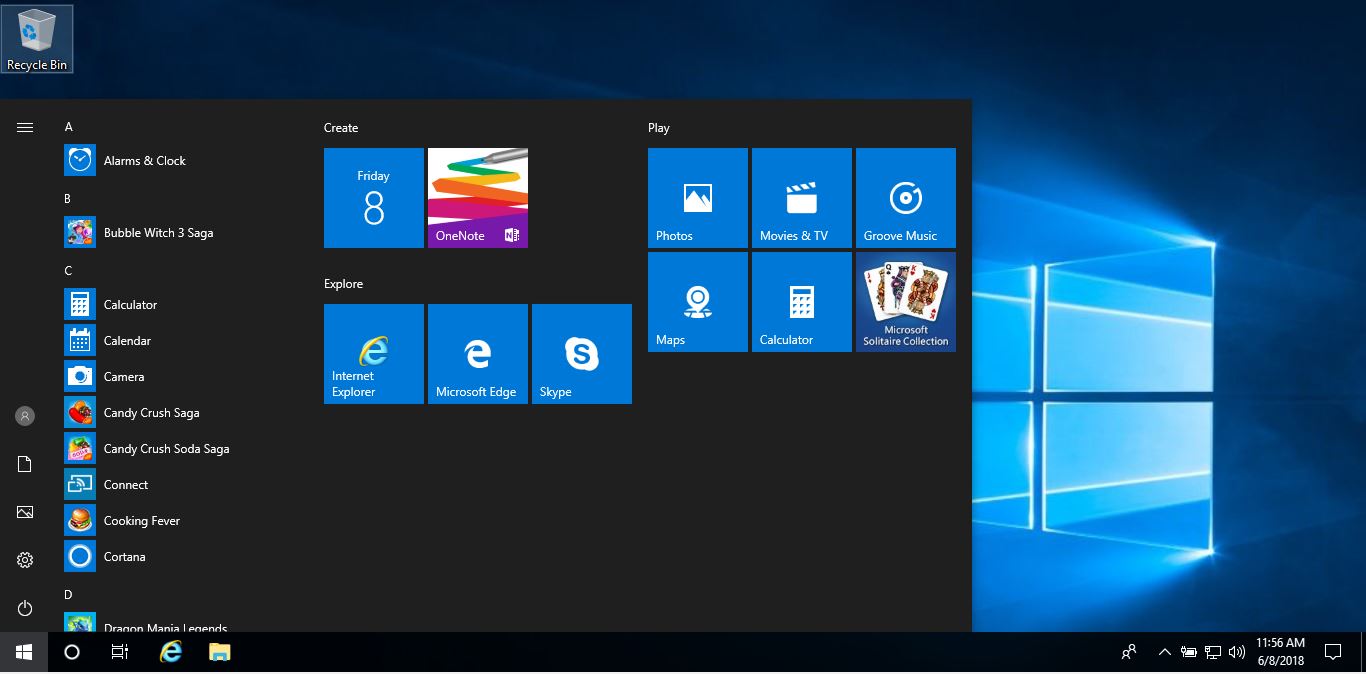Open Settings gear in Start sidebar
This screenshot has width=1366, height=674.
[x=25, y=560]
